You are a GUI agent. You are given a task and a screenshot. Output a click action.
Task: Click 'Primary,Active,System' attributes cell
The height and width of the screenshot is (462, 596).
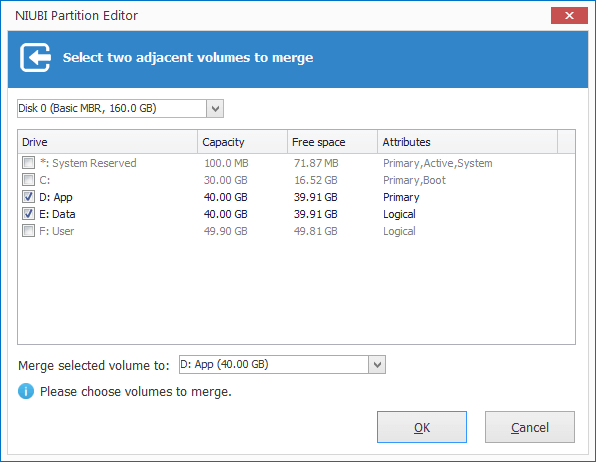(x=438, y=163)
